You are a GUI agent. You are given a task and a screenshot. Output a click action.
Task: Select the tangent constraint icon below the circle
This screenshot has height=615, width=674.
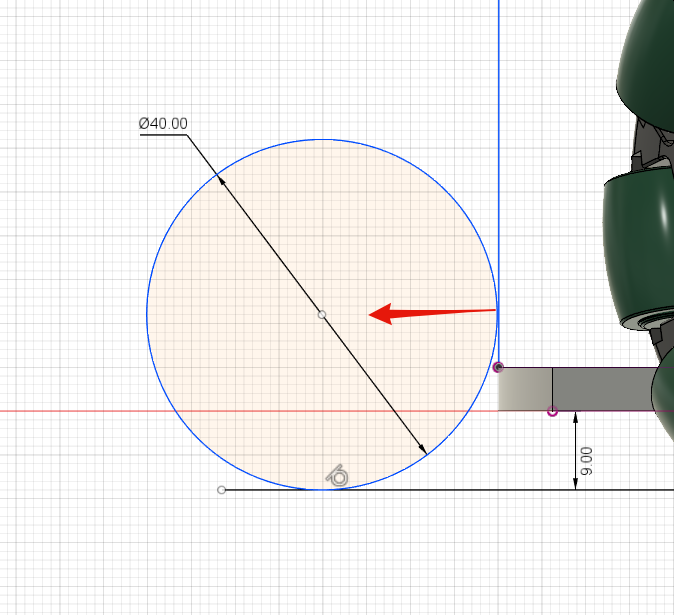(x=338, y=476)
